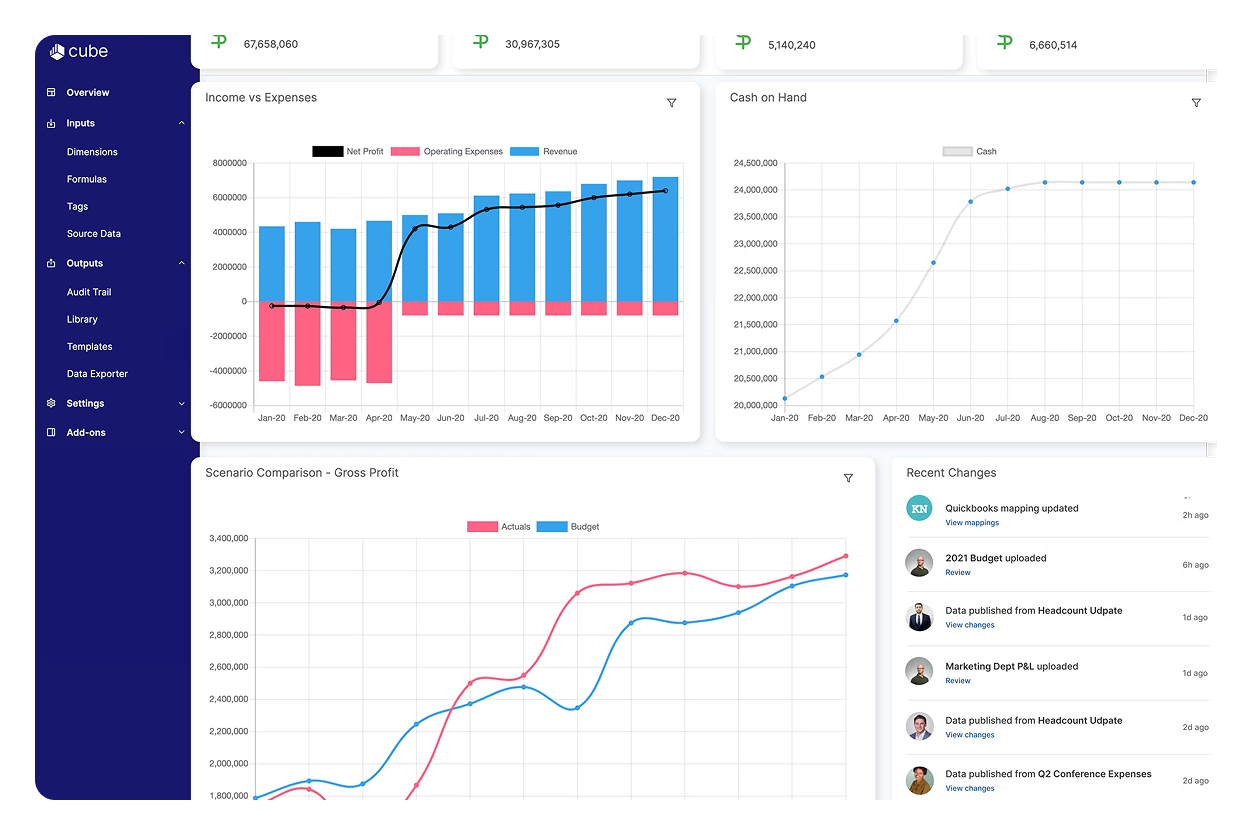Open the filter on Income vs Expenses chart
The width and height of the screenshot is (1252, 835).
pyautogui.click(x=671, y=102)
